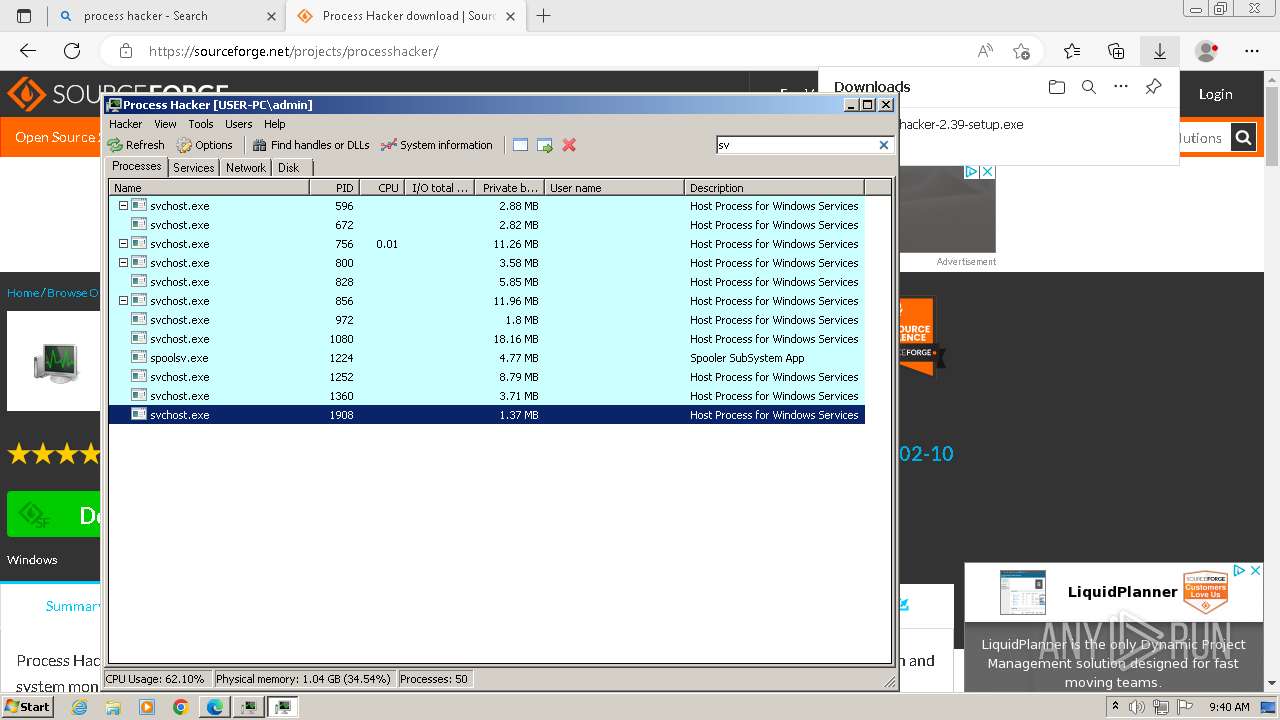This screenshot has height=720, width=1280.
Task: Select the Processes tab
Action: (x=137, y=167)
